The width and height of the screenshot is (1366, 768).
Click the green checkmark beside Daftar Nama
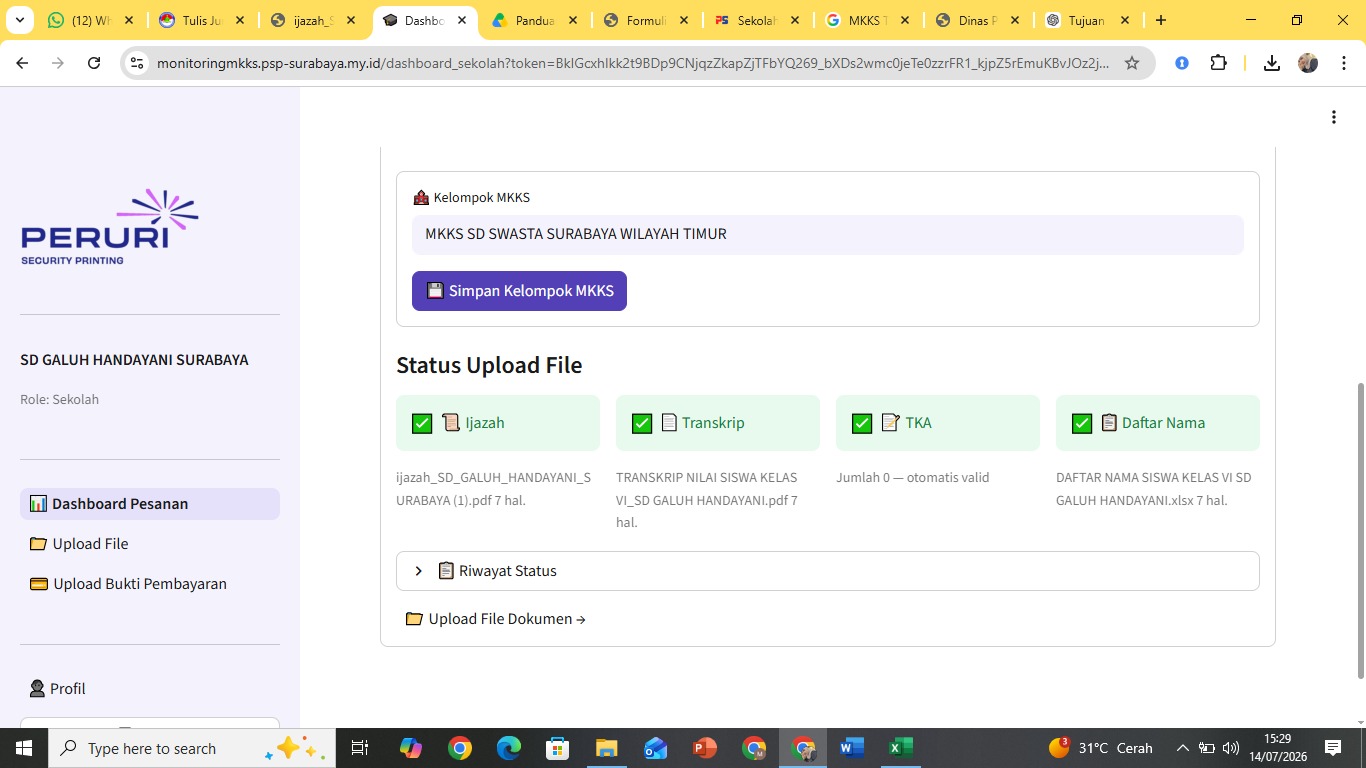click(x=1082, y=423)
